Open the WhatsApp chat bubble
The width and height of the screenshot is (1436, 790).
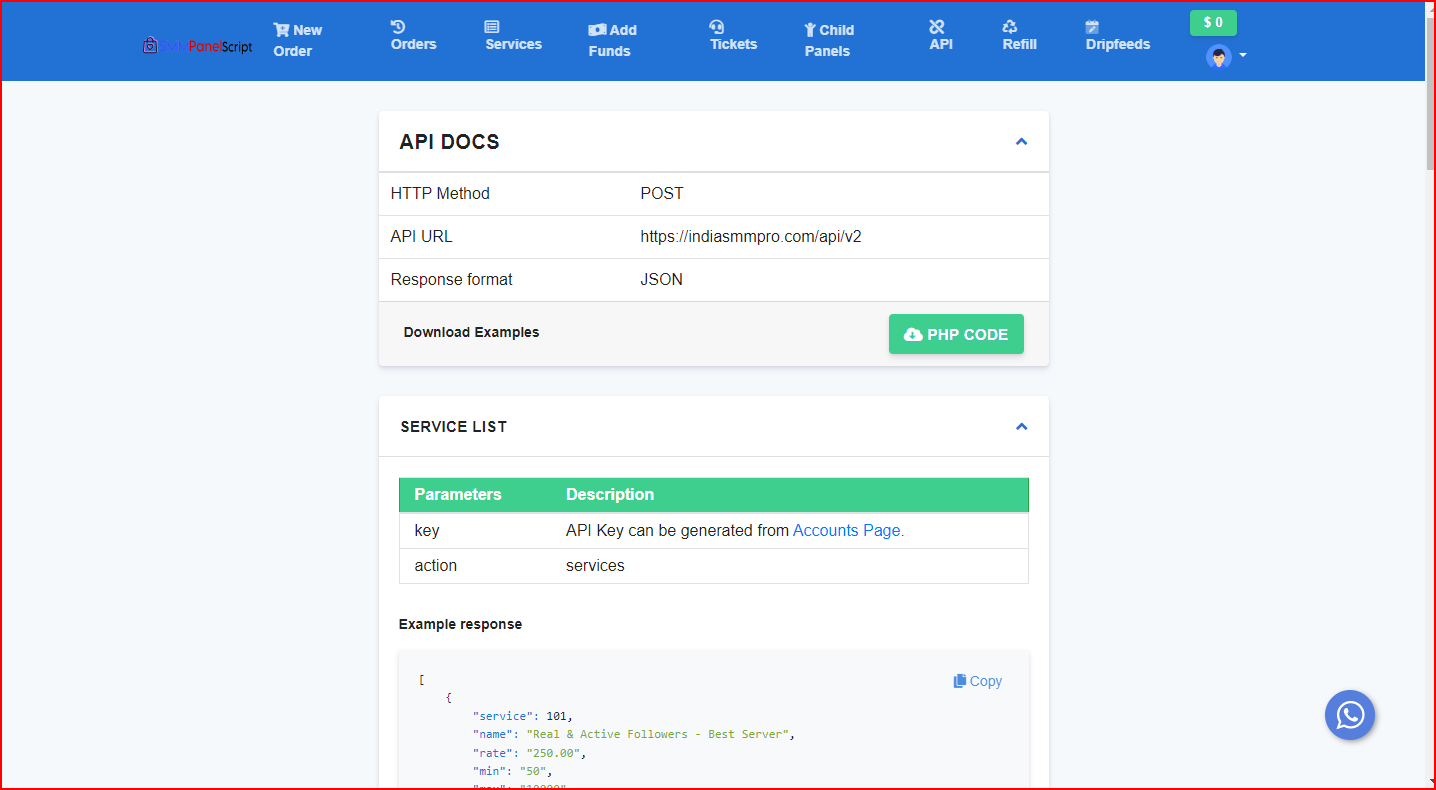click(1350, 715)
